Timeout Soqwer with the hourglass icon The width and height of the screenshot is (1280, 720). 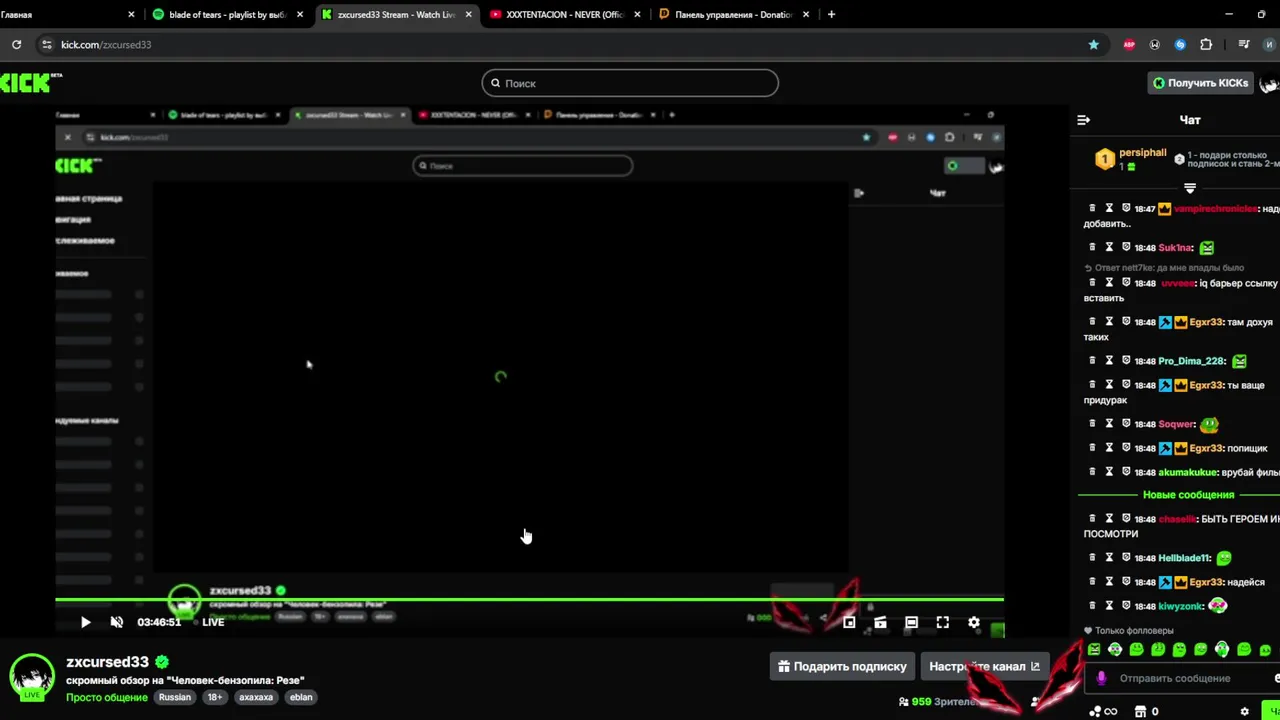(1109, 424)
